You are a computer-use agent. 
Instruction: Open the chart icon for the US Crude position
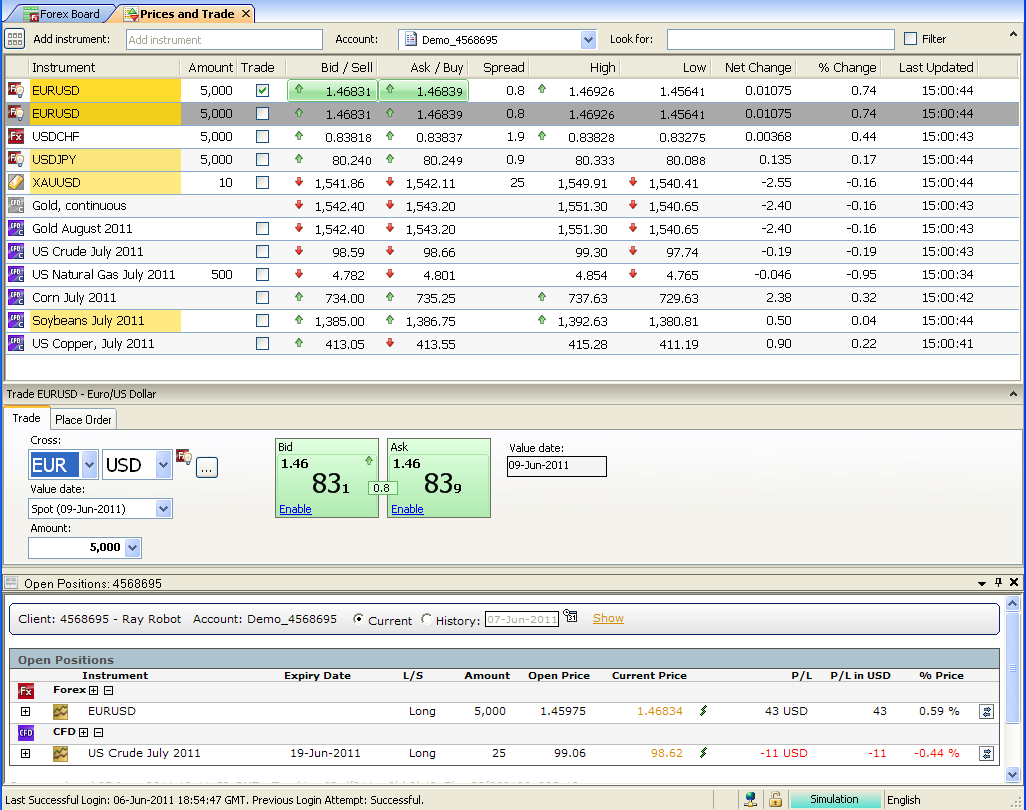click(x=60, y=754)
